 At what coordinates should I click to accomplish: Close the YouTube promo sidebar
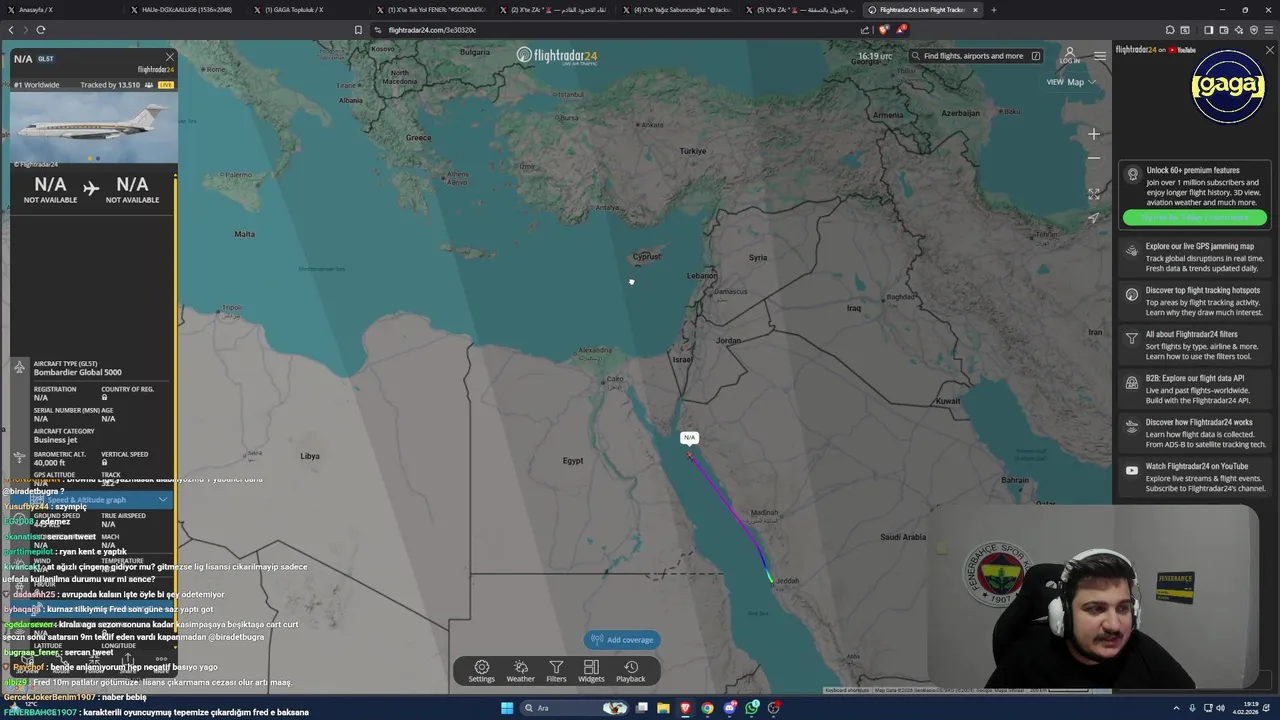click(x=1270, y=49)
